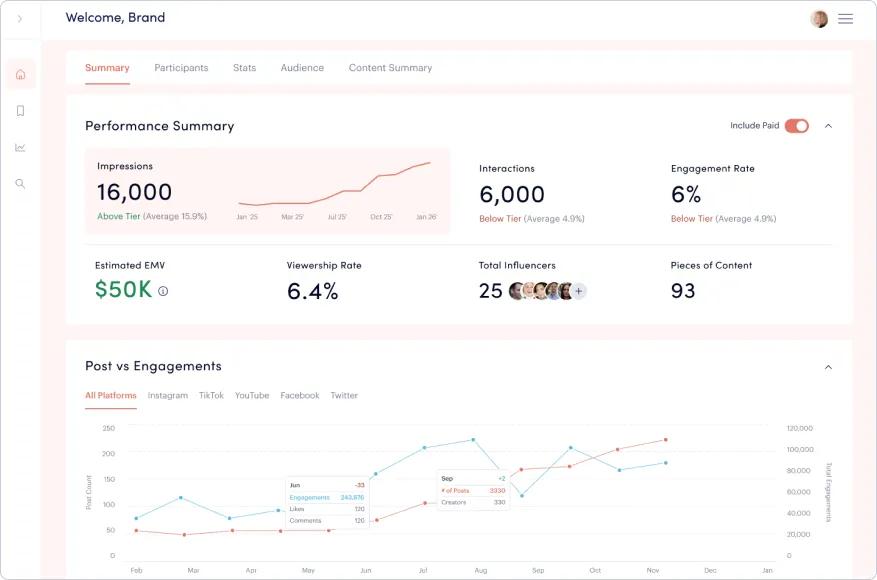Click the Performance Summary title

pos(159,126)
